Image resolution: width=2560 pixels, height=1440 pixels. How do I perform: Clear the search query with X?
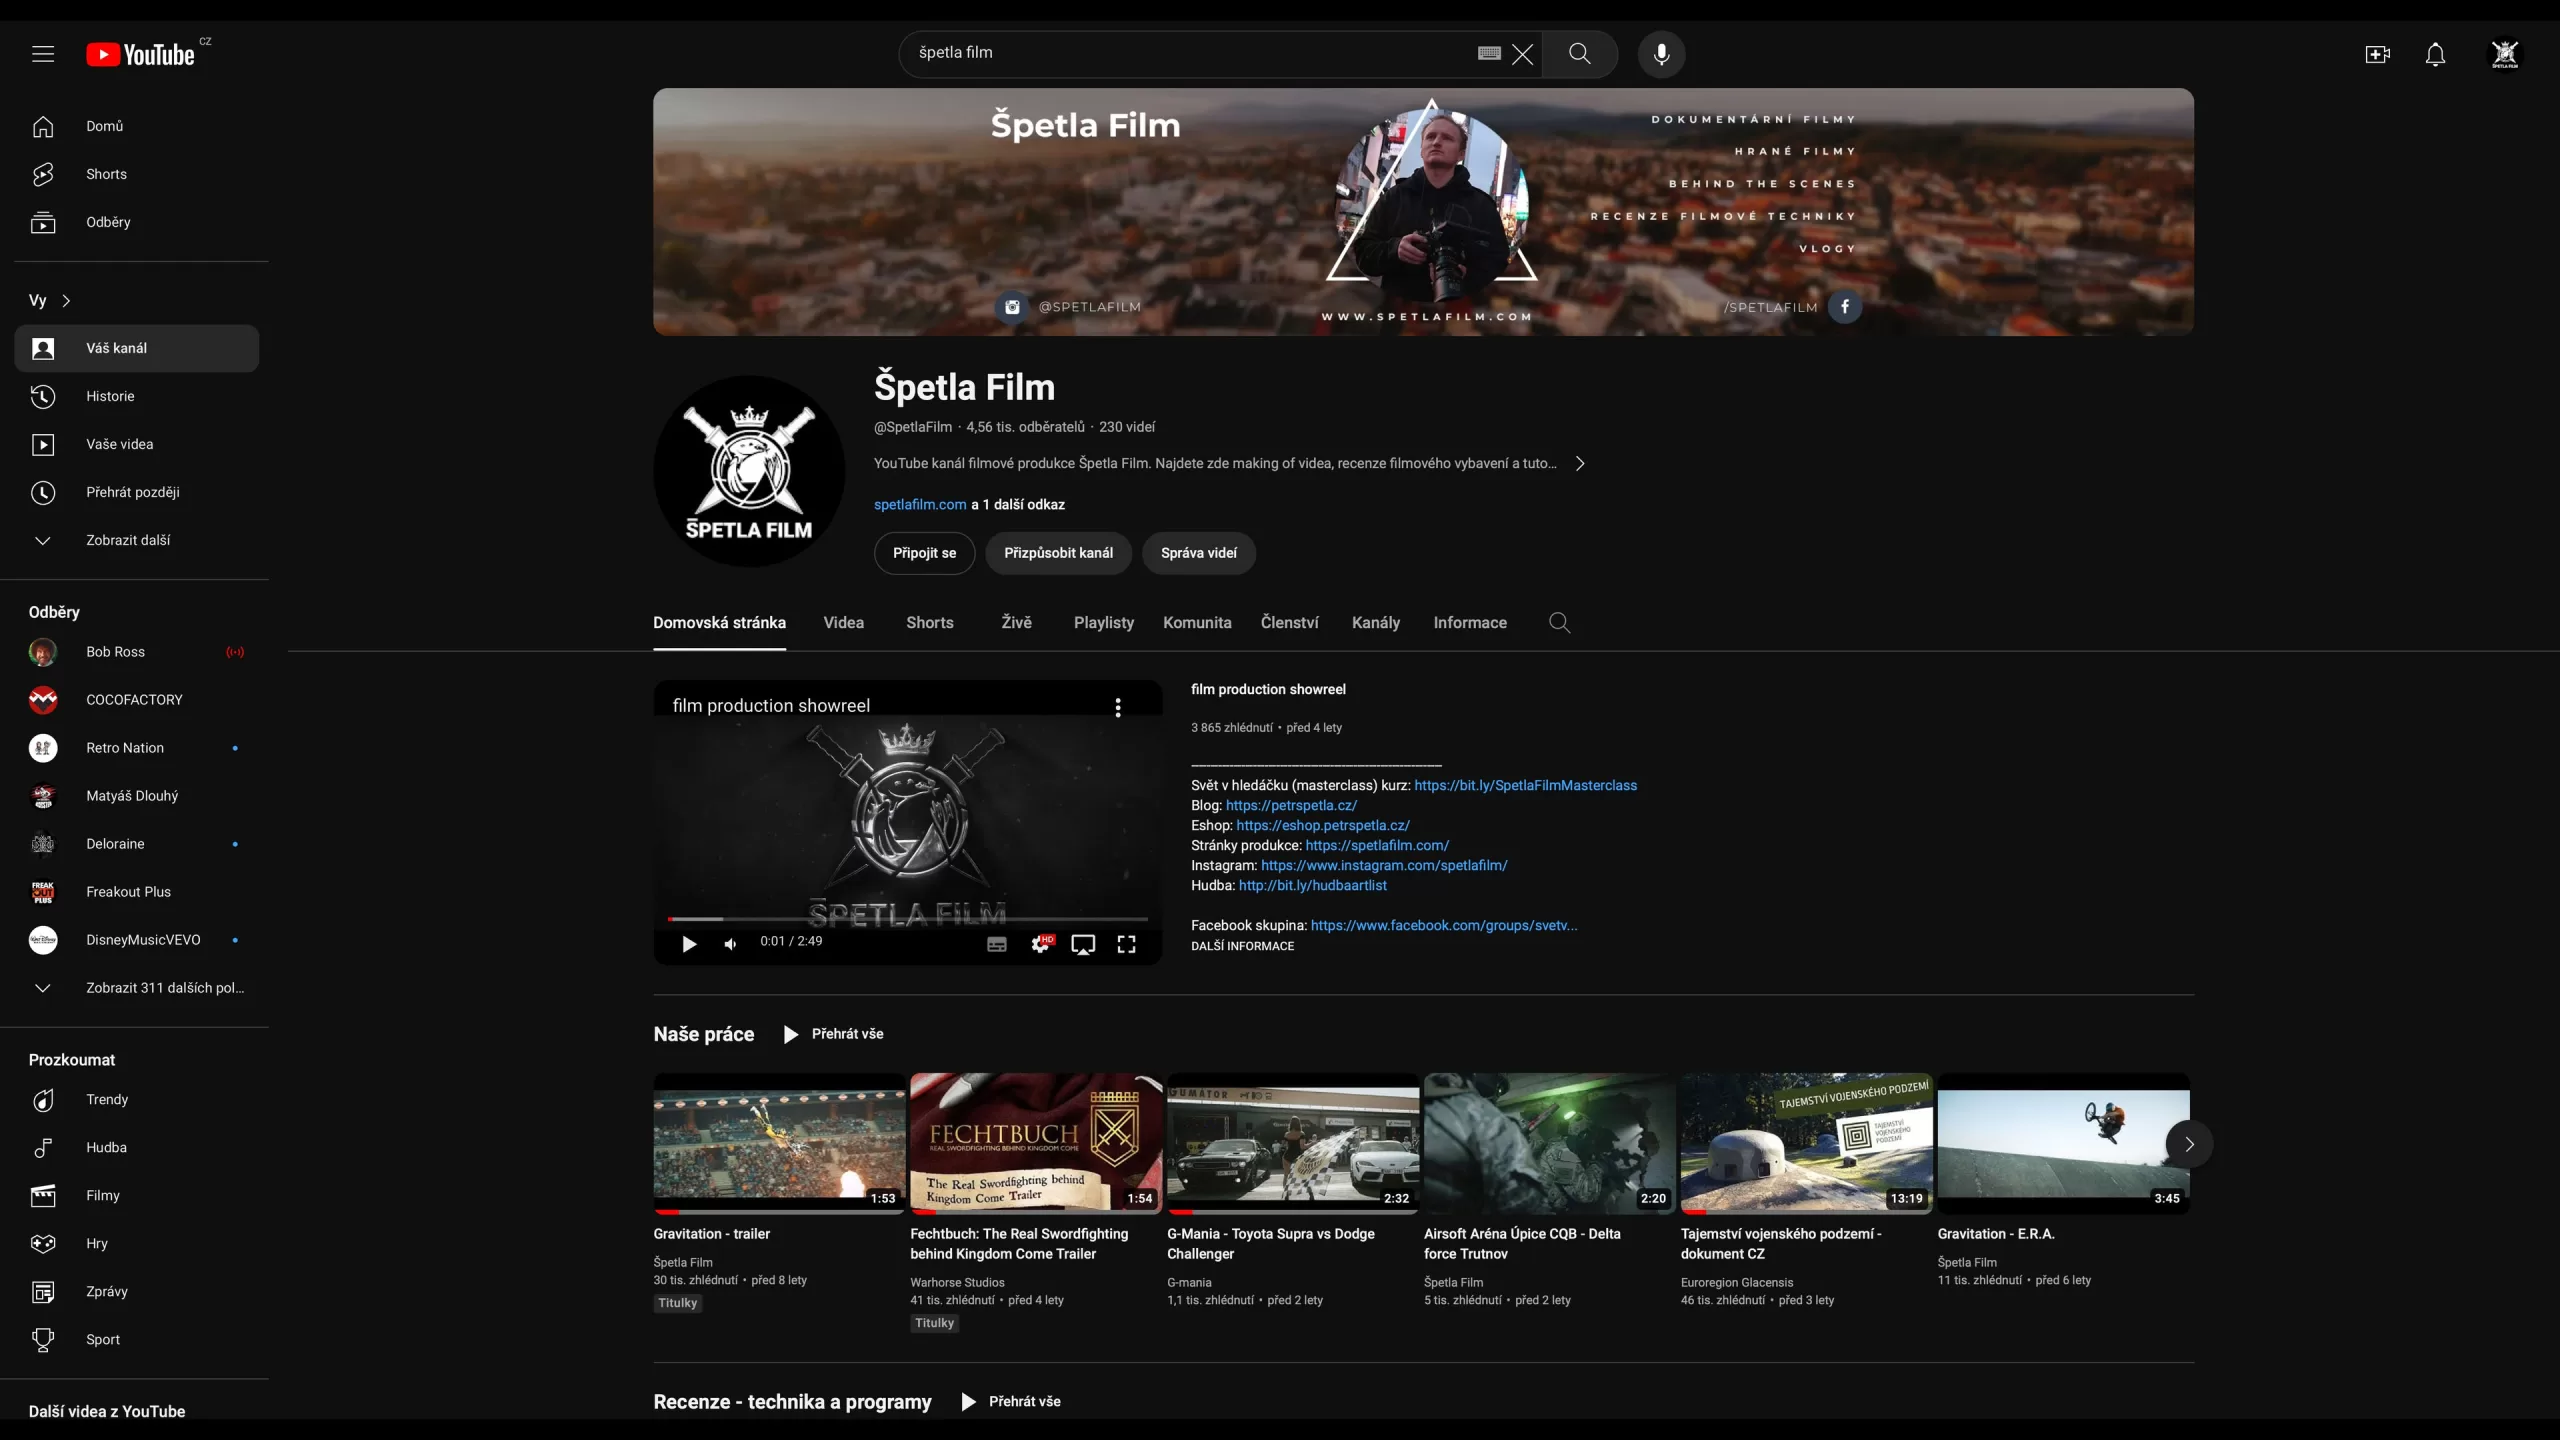click(1522, 54)
